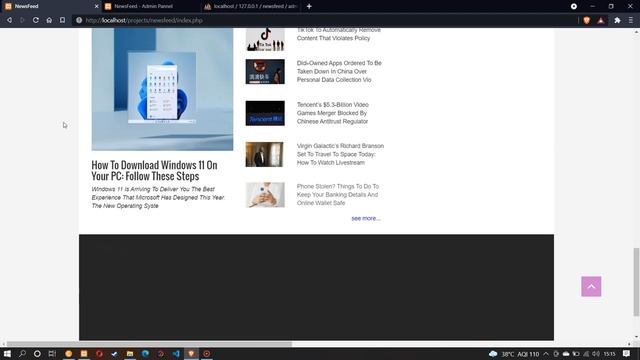Click the pink back-to-top arrow button
Screen dimensions: 640x360
591,286
